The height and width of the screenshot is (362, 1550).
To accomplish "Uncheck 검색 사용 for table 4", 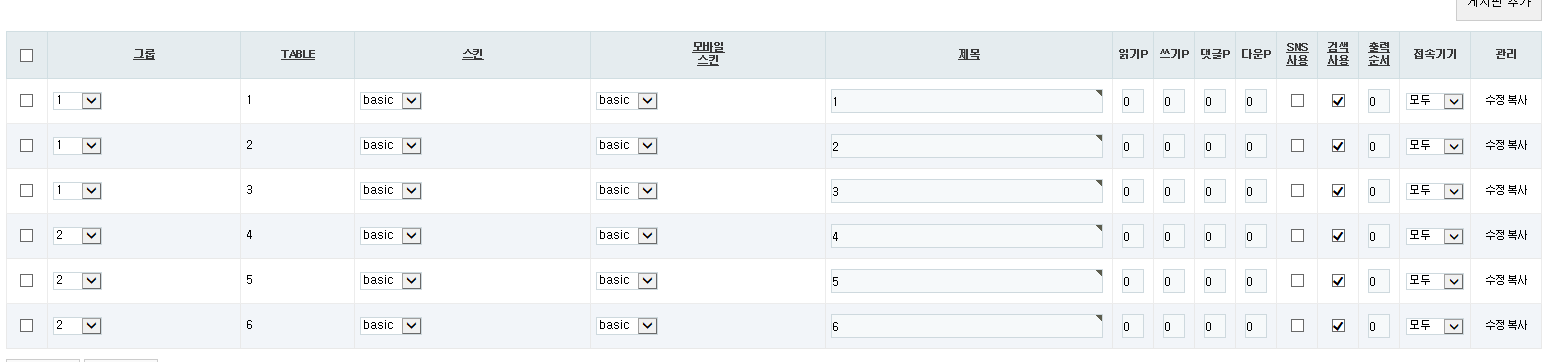I will point(1338,236).
